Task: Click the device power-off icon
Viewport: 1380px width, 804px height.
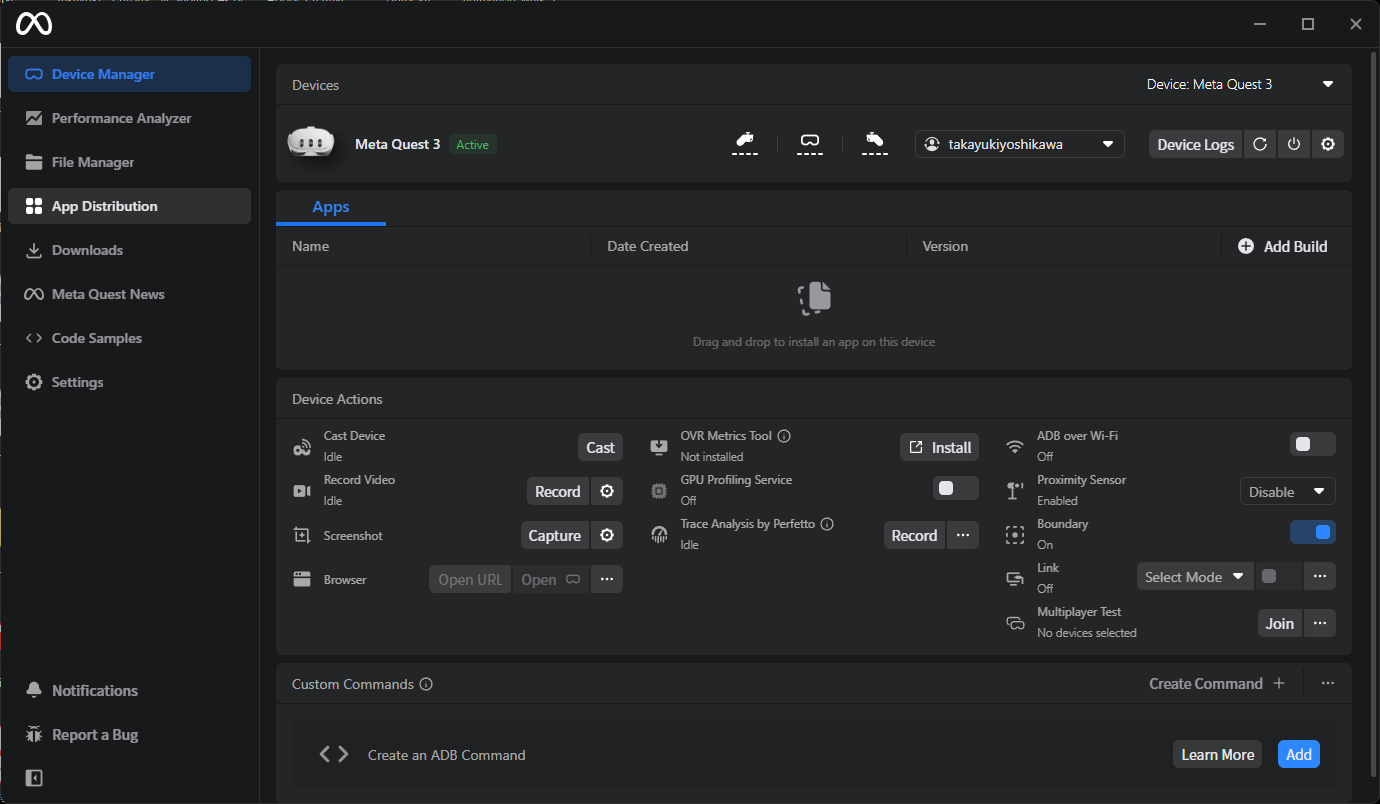Action: tap(1294, 144)
